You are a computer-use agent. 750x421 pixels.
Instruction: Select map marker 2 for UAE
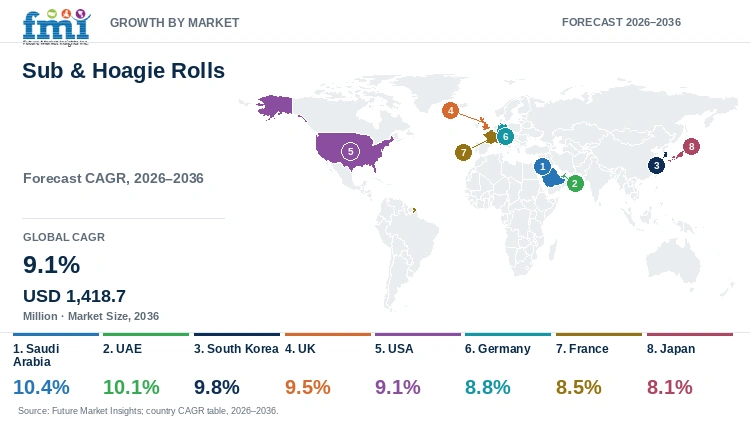(x=575, y=183)
